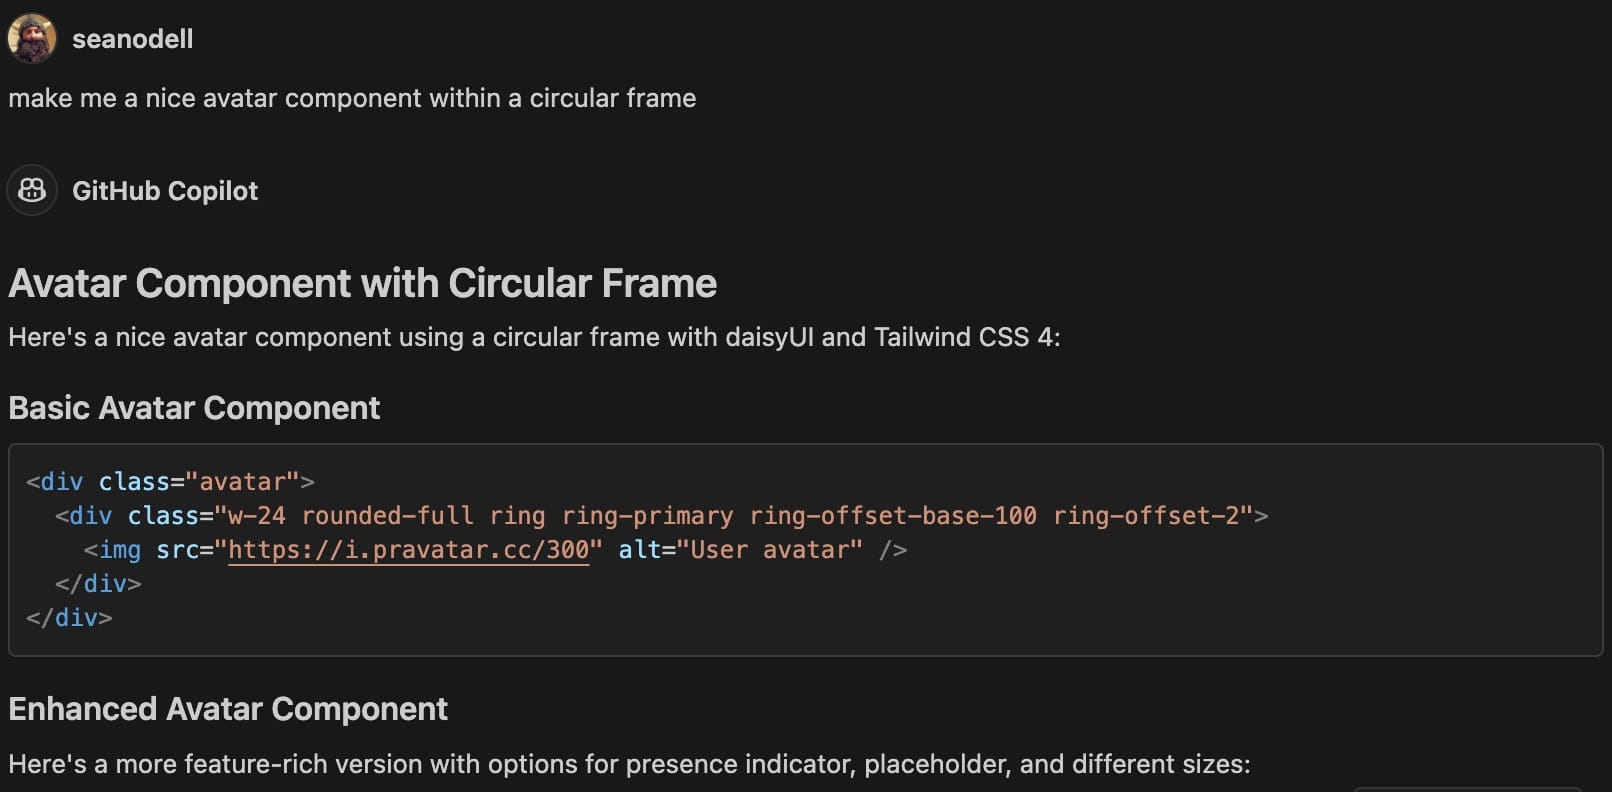Image resolution: width=1612 pixels, height=792 pixels.
Task: Click the class="avatar" opening div line
Action: point(170,482)
